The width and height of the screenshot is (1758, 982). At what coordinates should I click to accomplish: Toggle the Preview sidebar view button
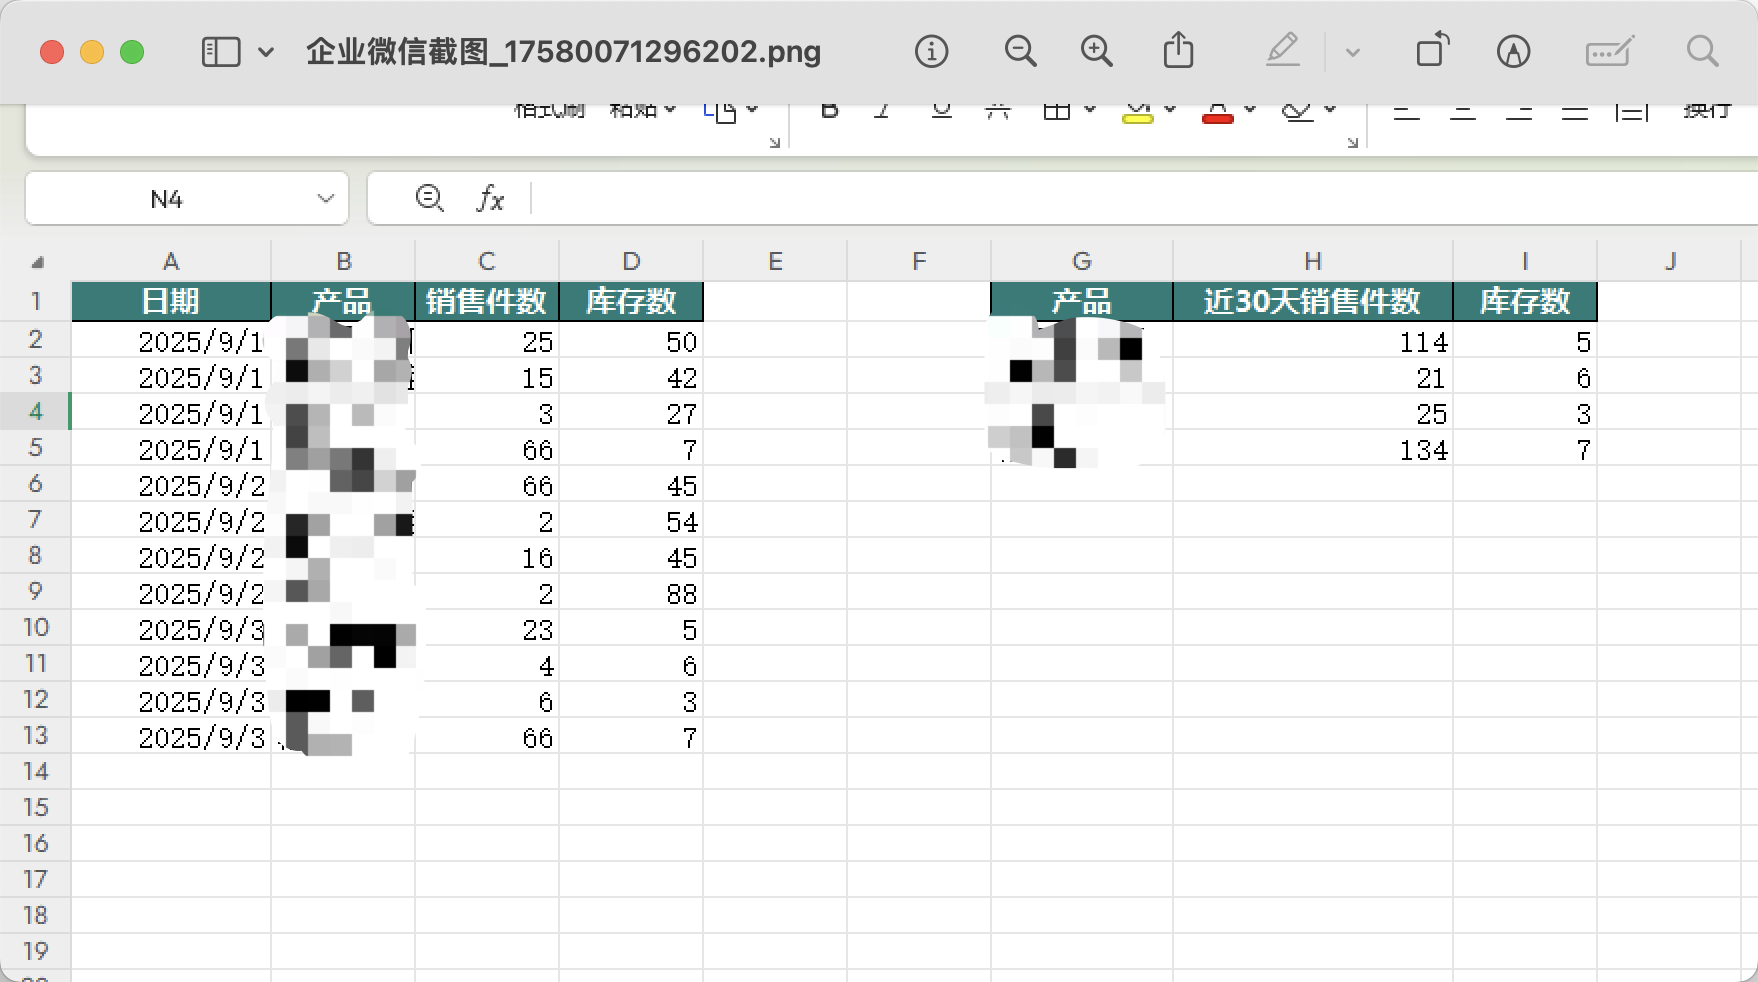[x=221, y=52]
